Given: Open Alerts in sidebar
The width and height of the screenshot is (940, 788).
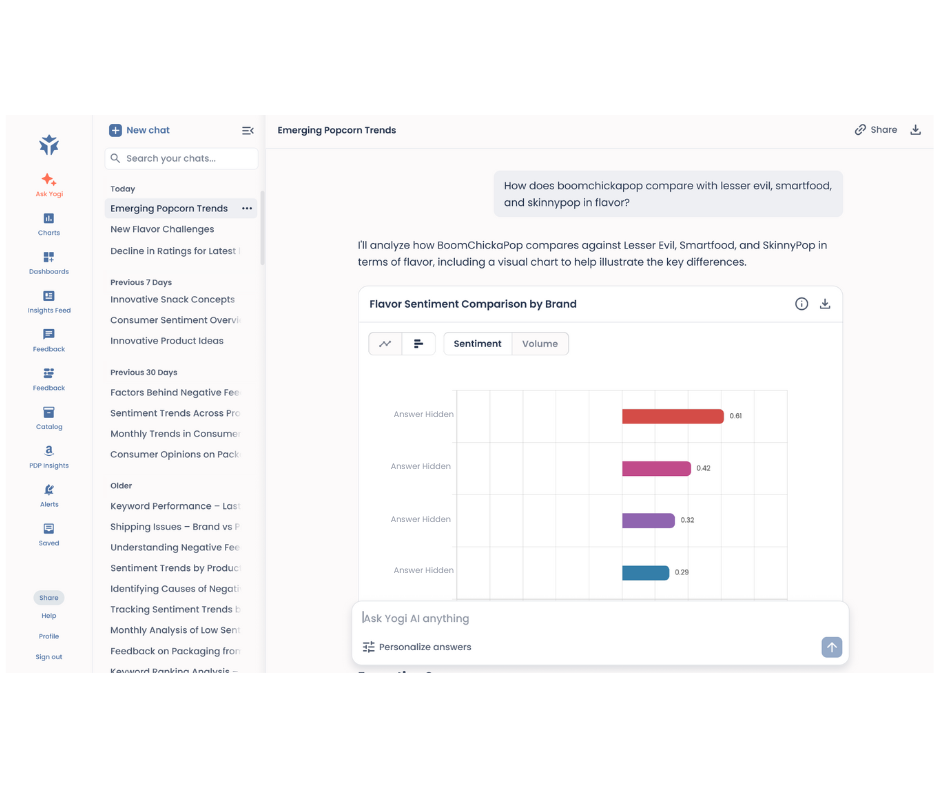Looking at the screenshot, I should coord(49,496).
